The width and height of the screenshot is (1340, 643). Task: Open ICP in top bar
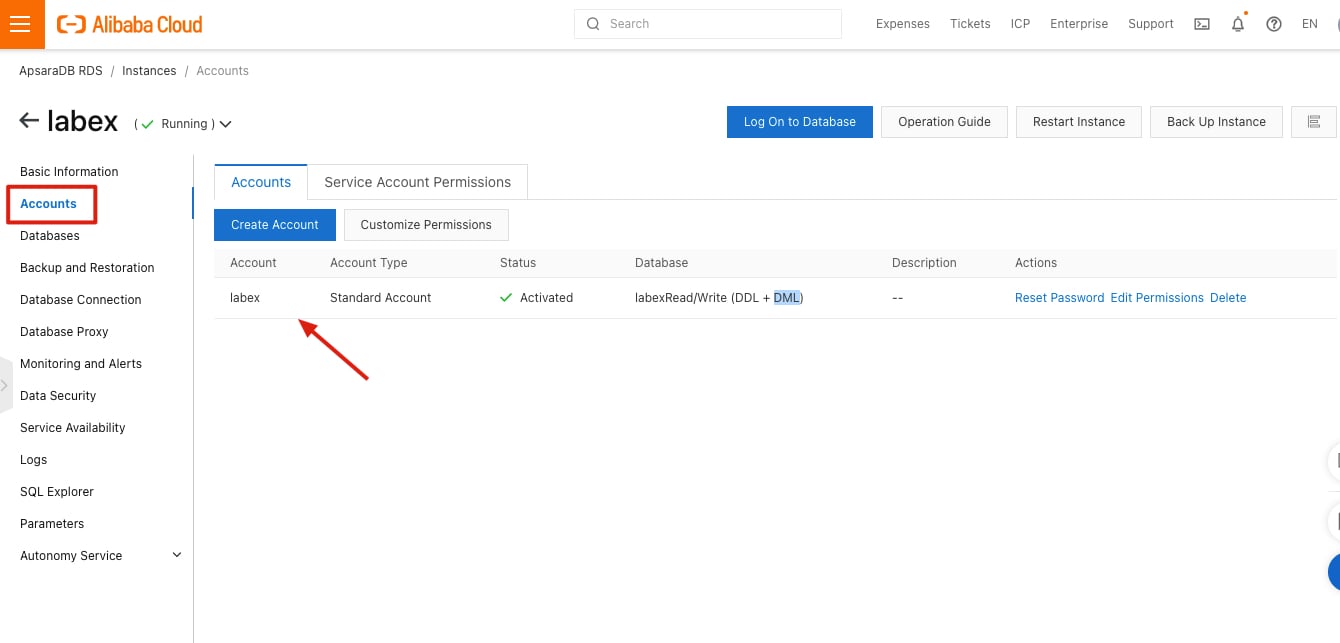point(1020,24)
